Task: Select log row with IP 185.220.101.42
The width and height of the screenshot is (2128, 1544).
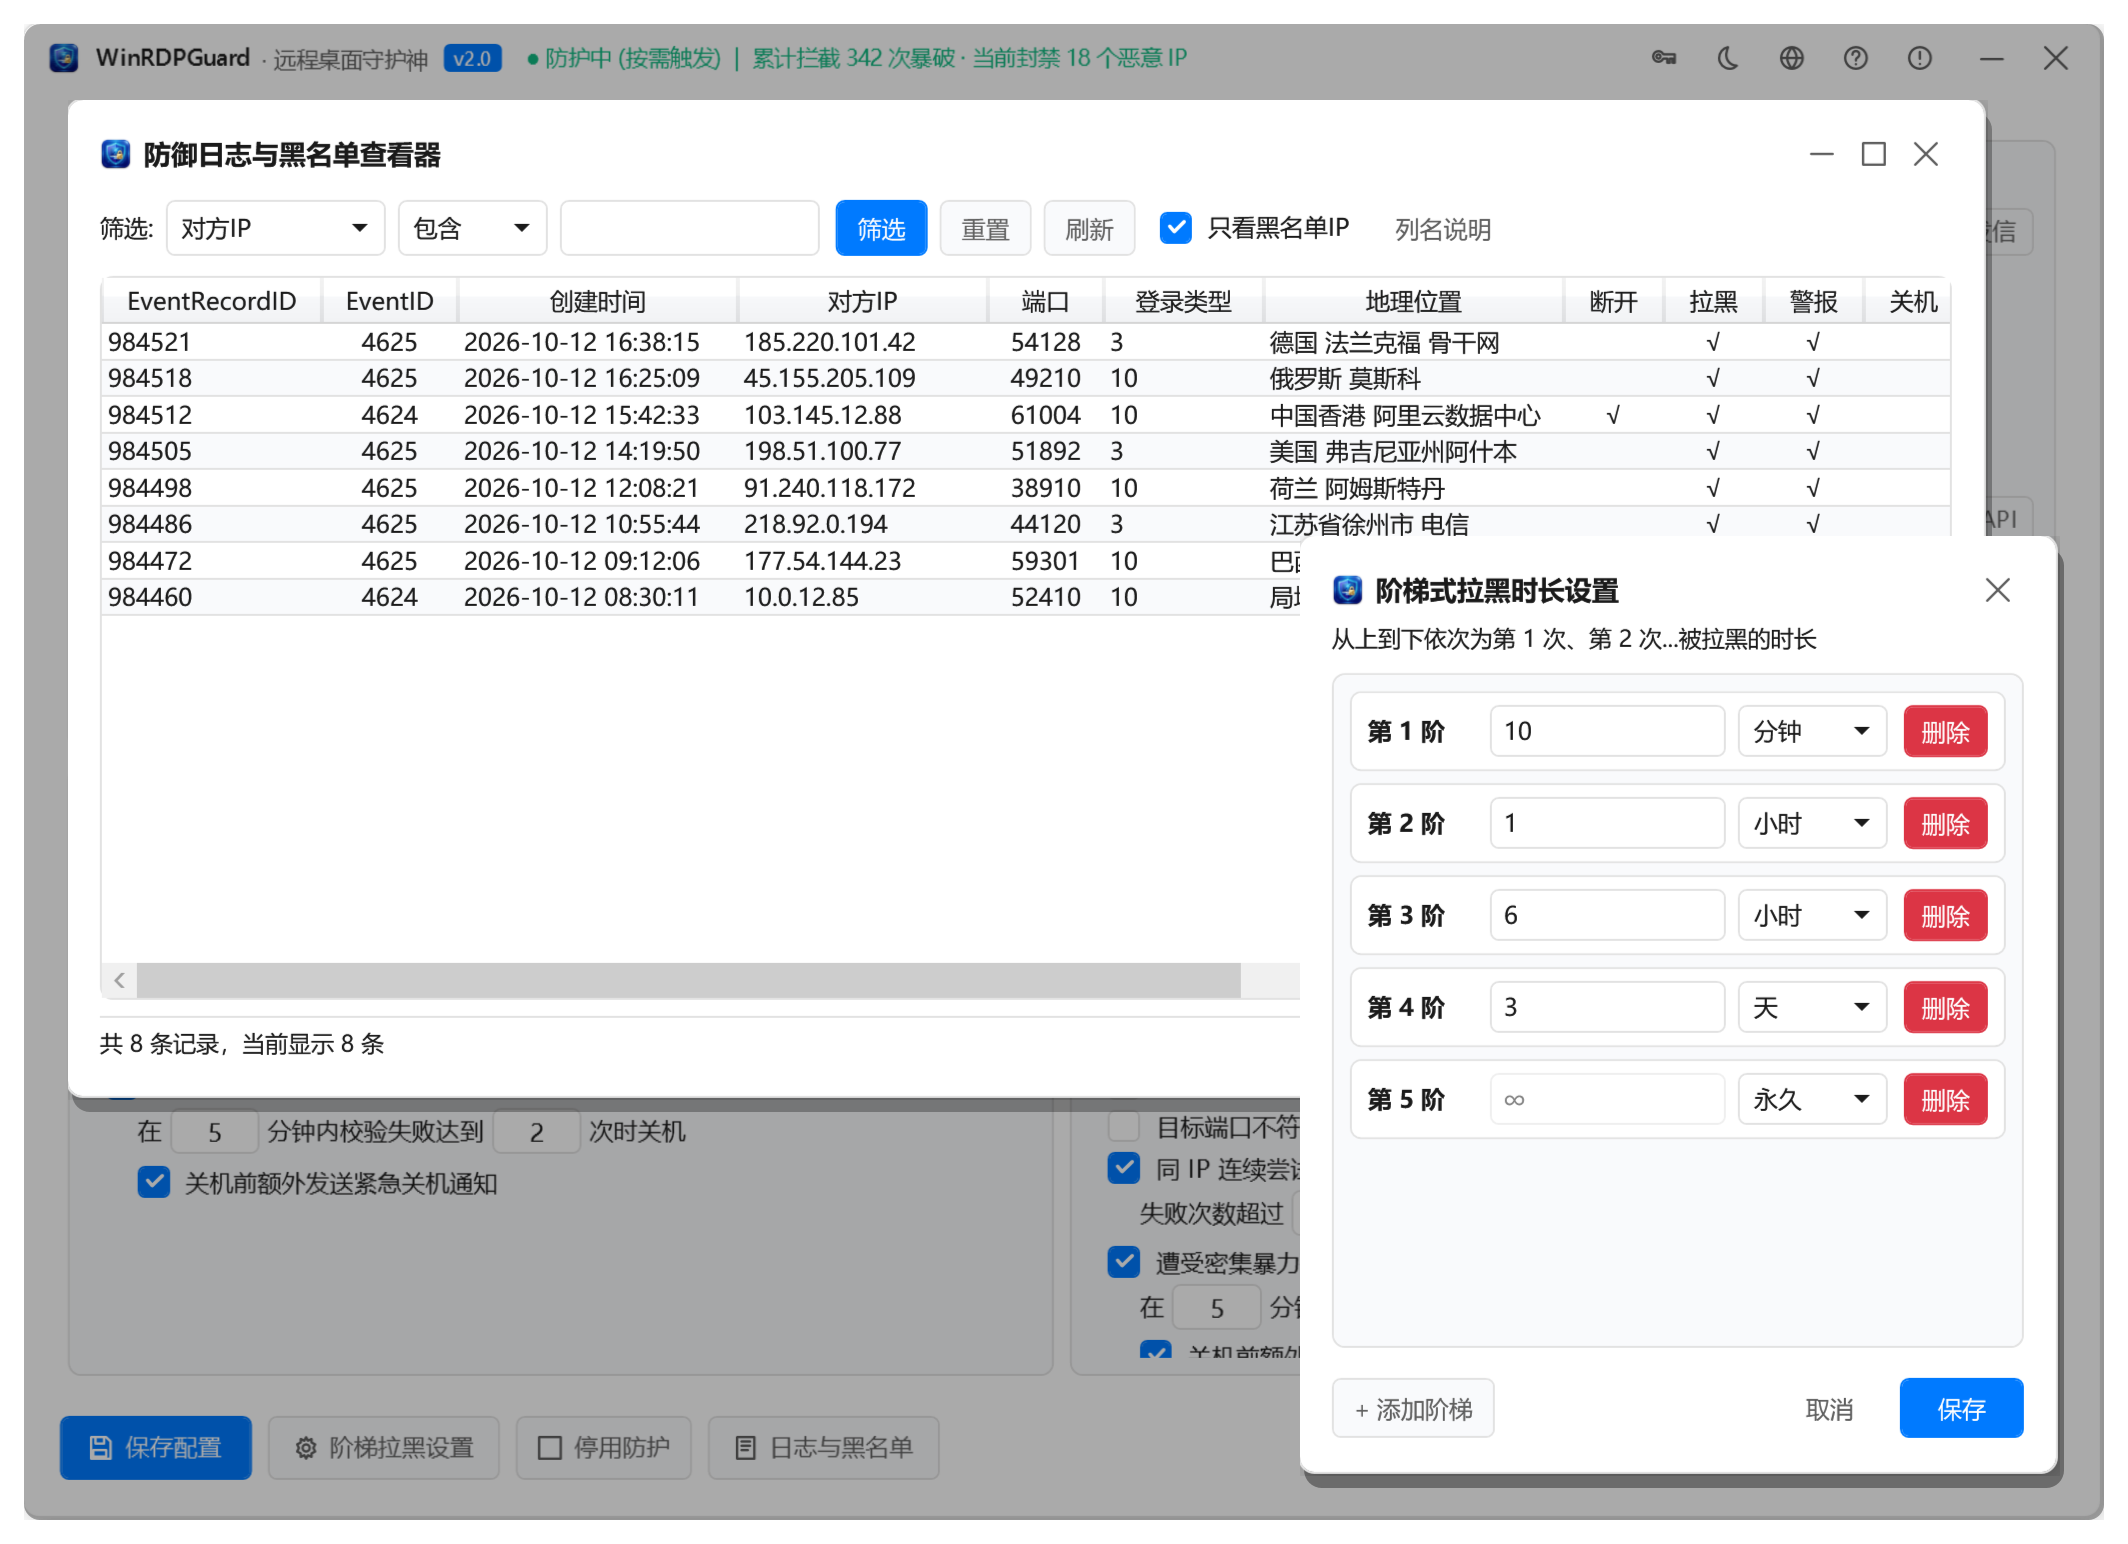Action: 1026,342
